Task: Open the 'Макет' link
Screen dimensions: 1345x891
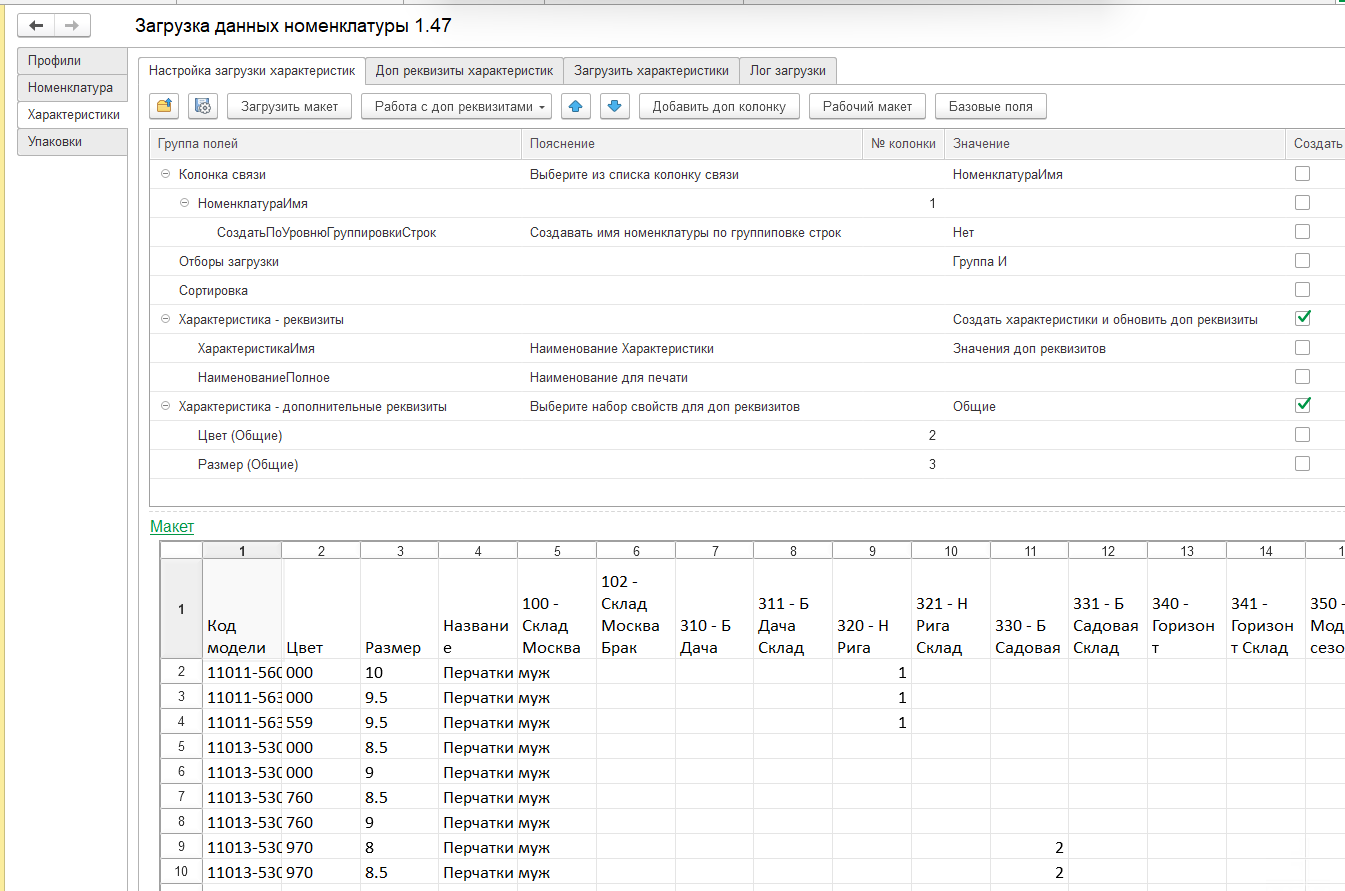Action: pos(172,527)
